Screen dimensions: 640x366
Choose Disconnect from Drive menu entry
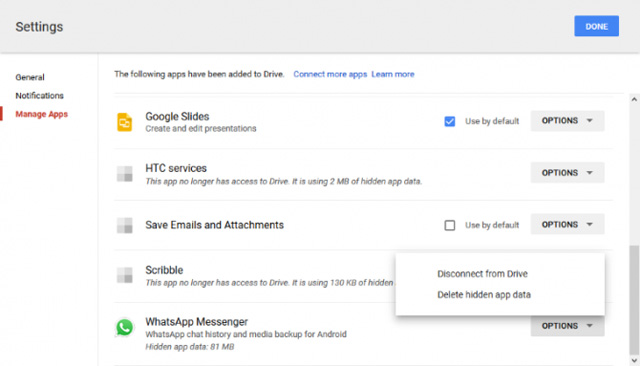pos(482,274)
